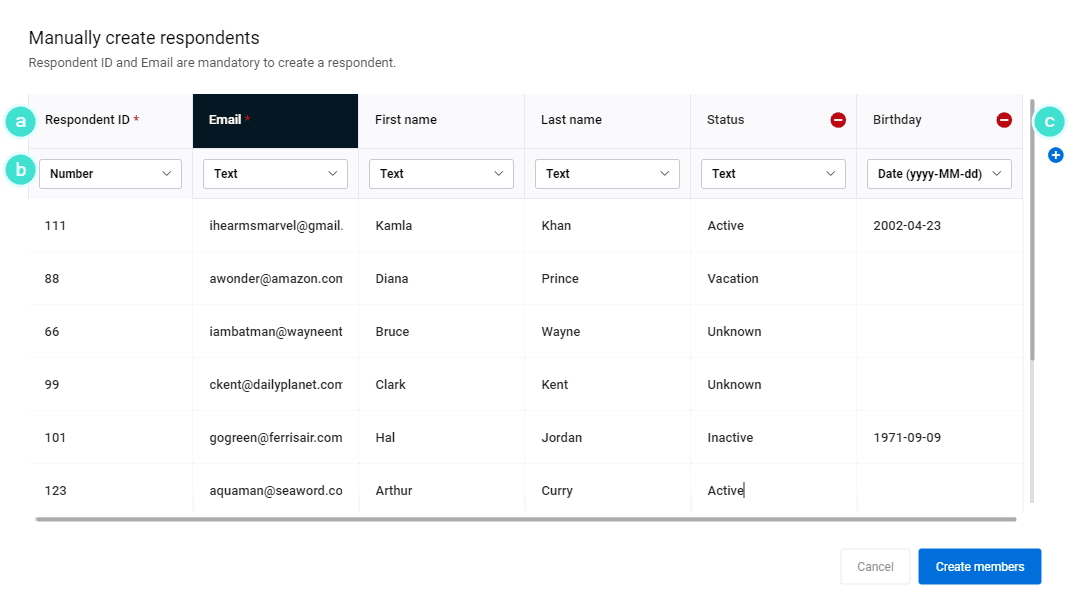Click the awonder@amazon email cell
The height and width of the screenshot is (603, 1079).
[x=275, y=278]
